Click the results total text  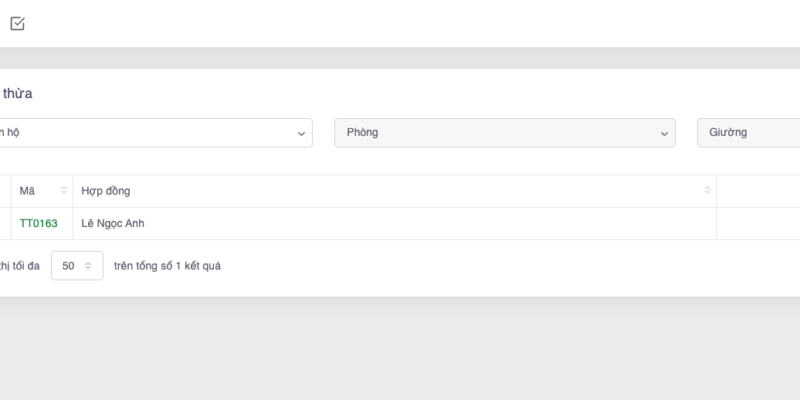(168, 266)
